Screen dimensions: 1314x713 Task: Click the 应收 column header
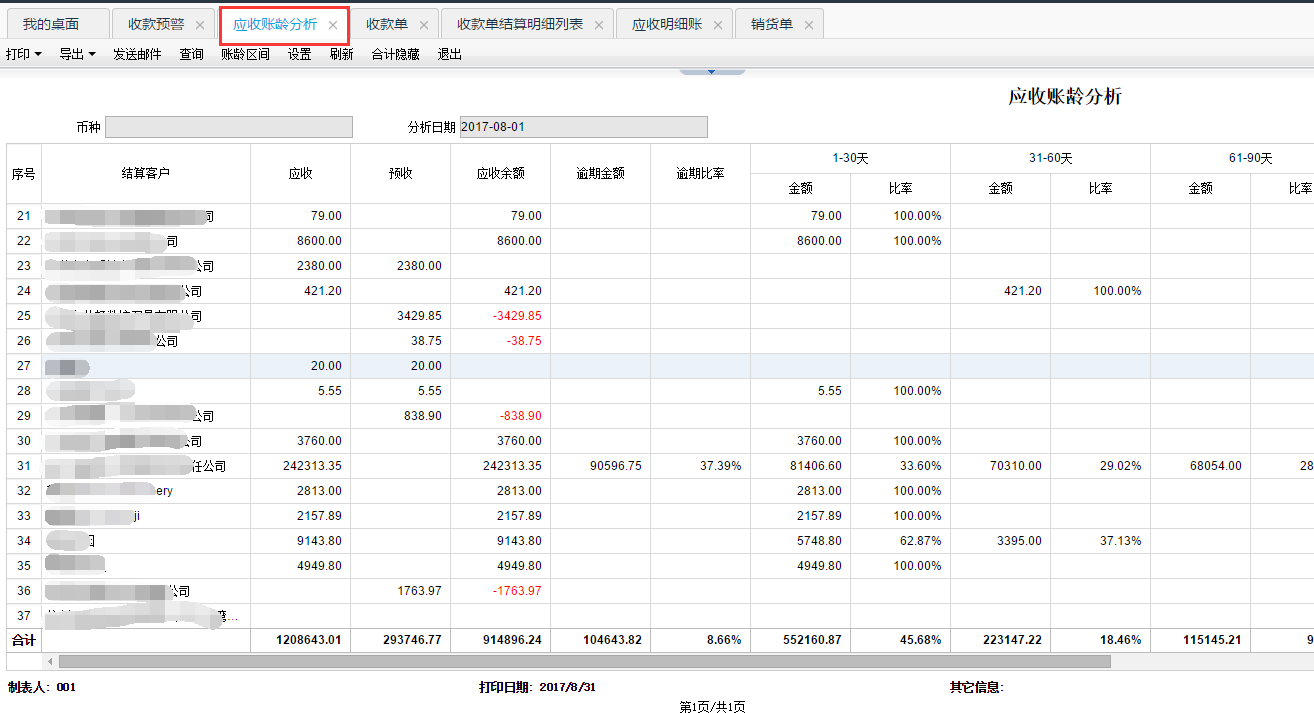[301, 174]
